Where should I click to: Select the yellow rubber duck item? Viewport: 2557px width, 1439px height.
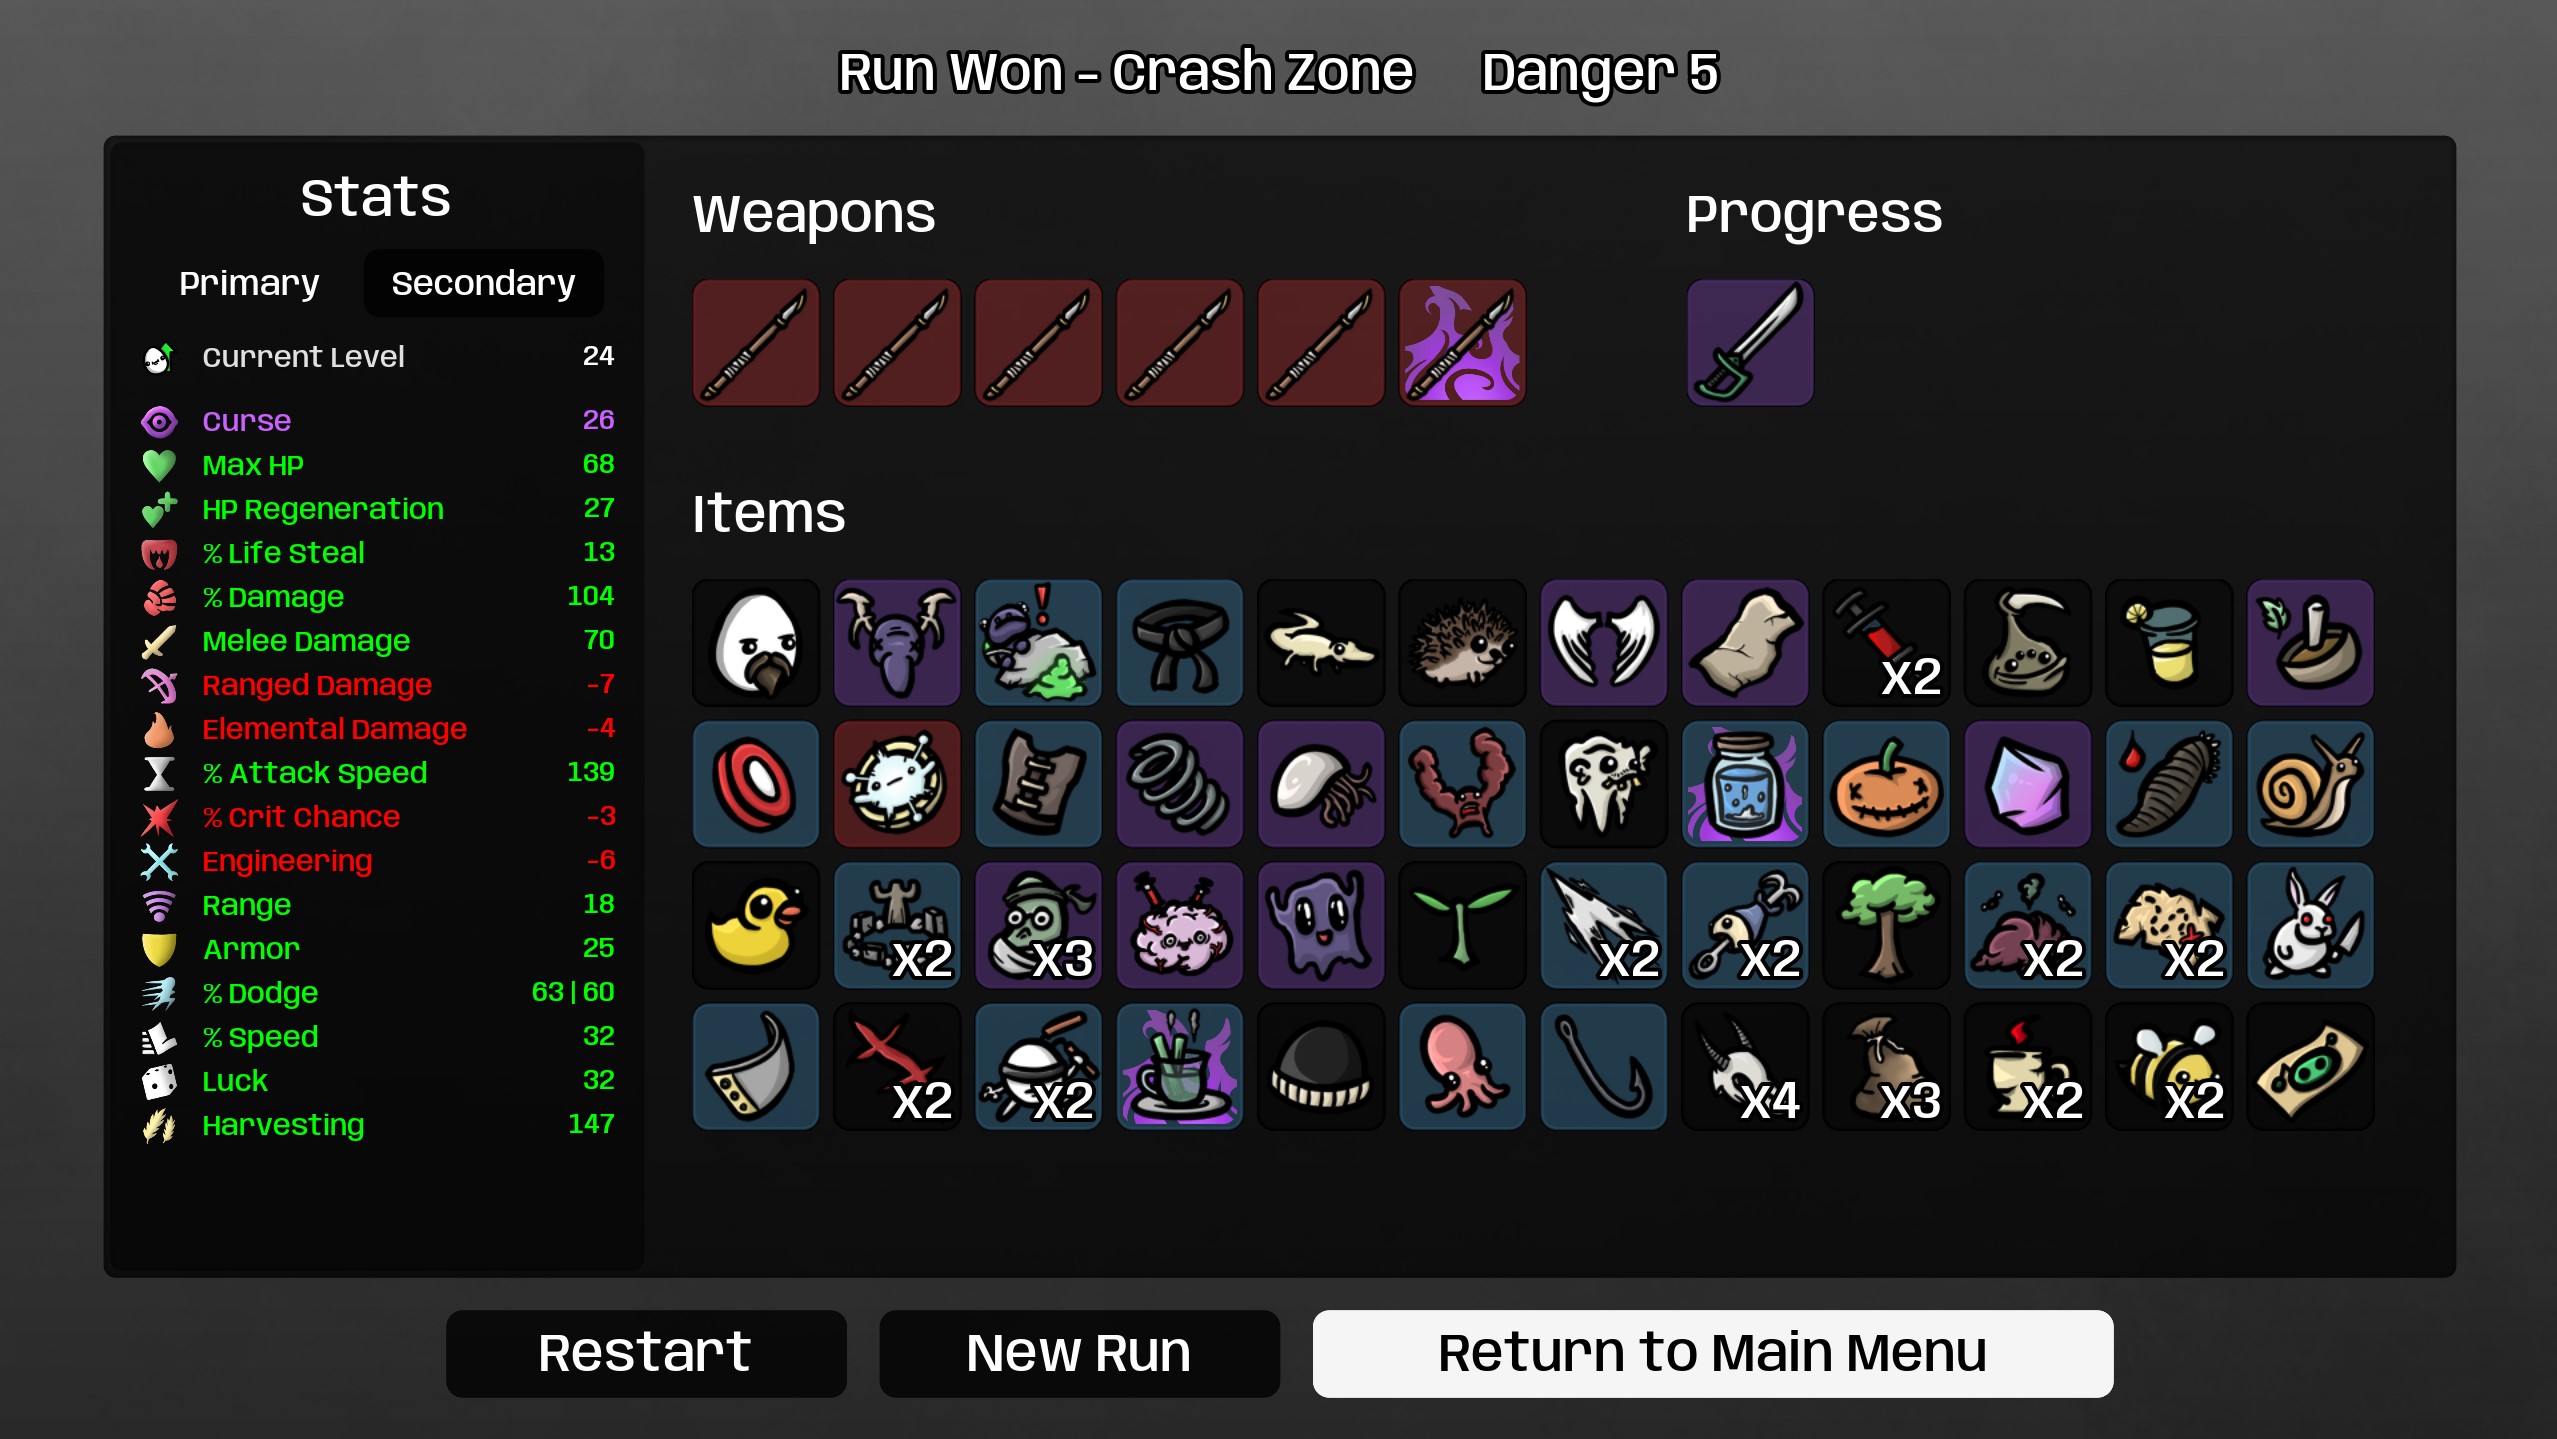coord(756,926)
